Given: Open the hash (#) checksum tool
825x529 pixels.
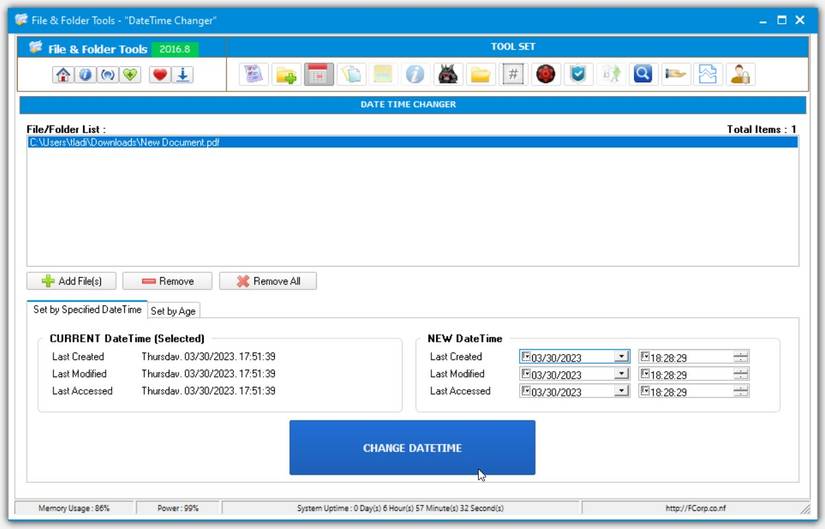Looking at the screenshot, I should 513,74.
